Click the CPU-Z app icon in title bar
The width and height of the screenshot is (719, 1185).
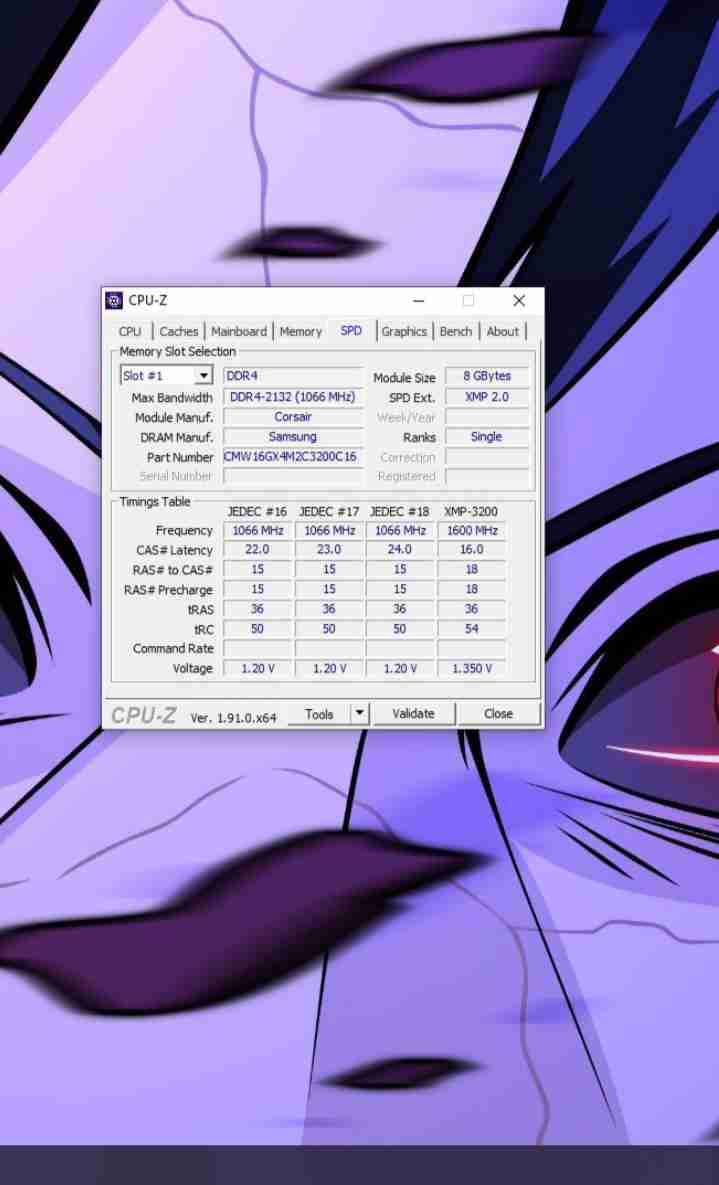pos(114,301)
